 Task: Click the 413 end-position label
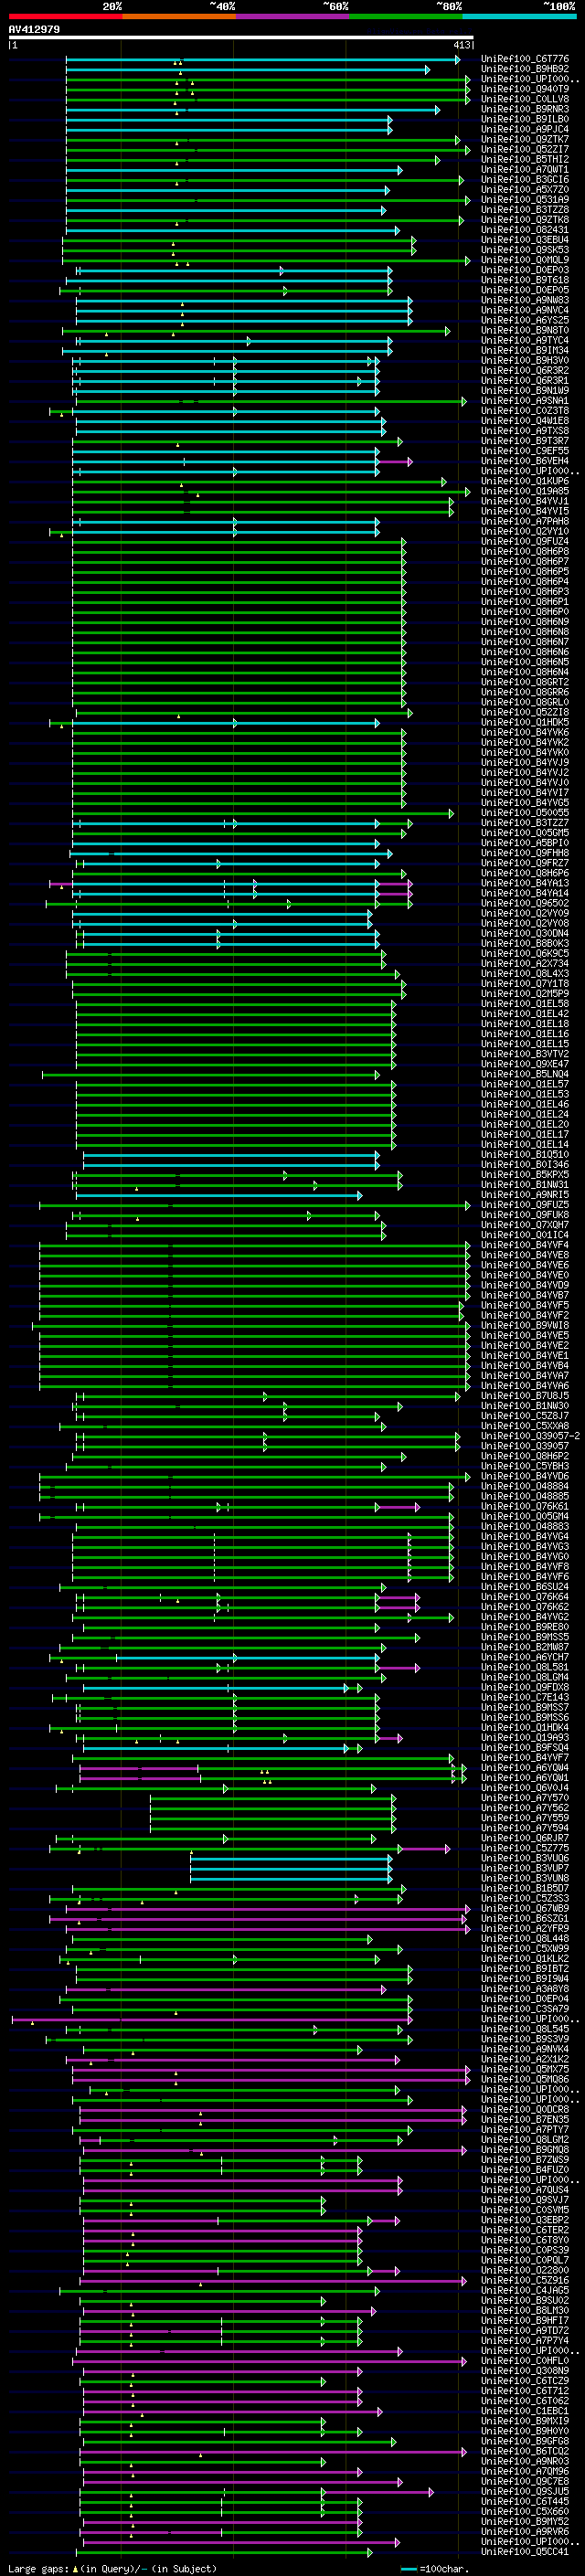tap(462, 45)
